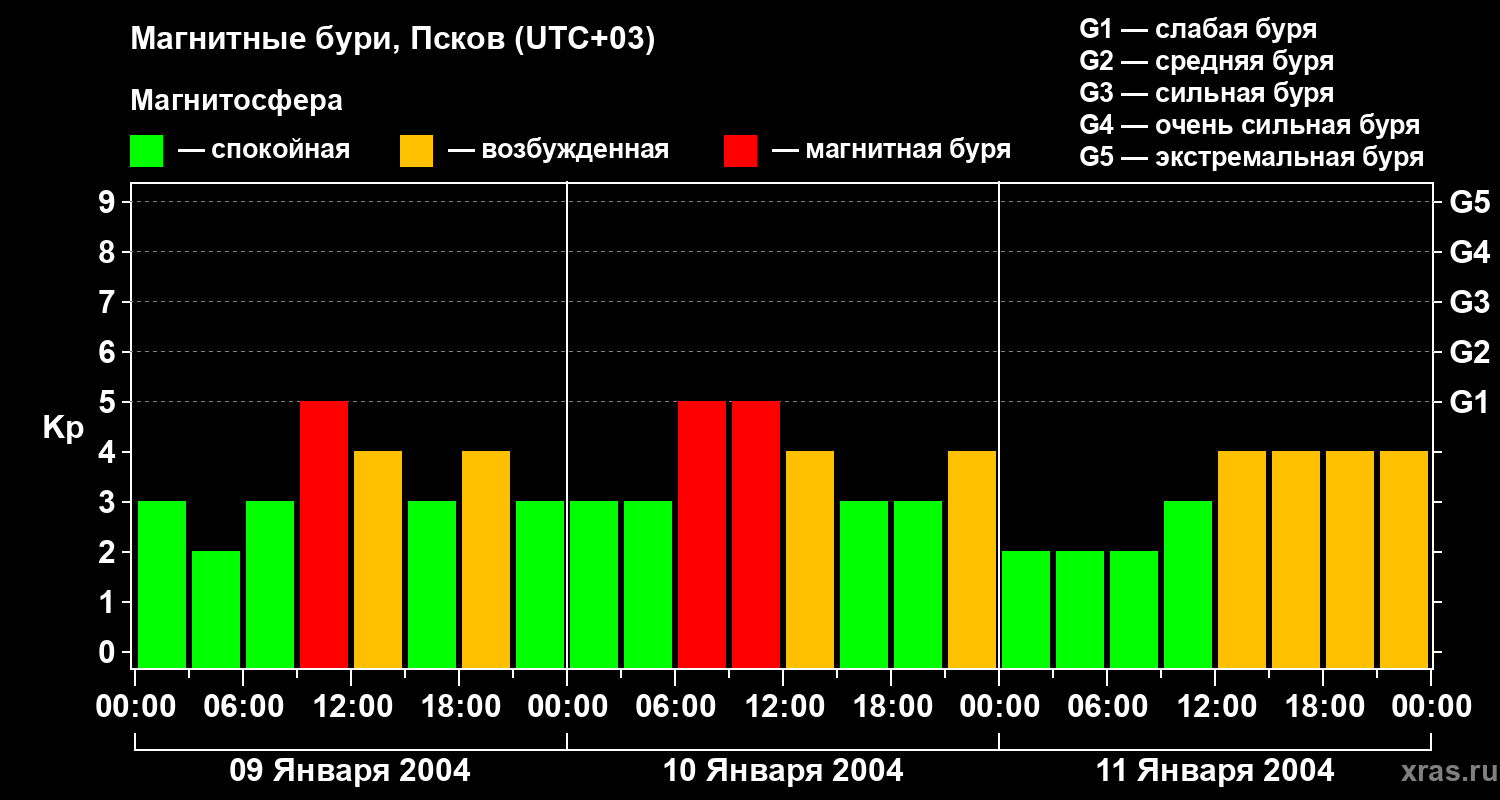Select the 11 Января 00:00–03:00 green bar
This screenshot has width=1500, height=800.
click(x=1026, y=609)
